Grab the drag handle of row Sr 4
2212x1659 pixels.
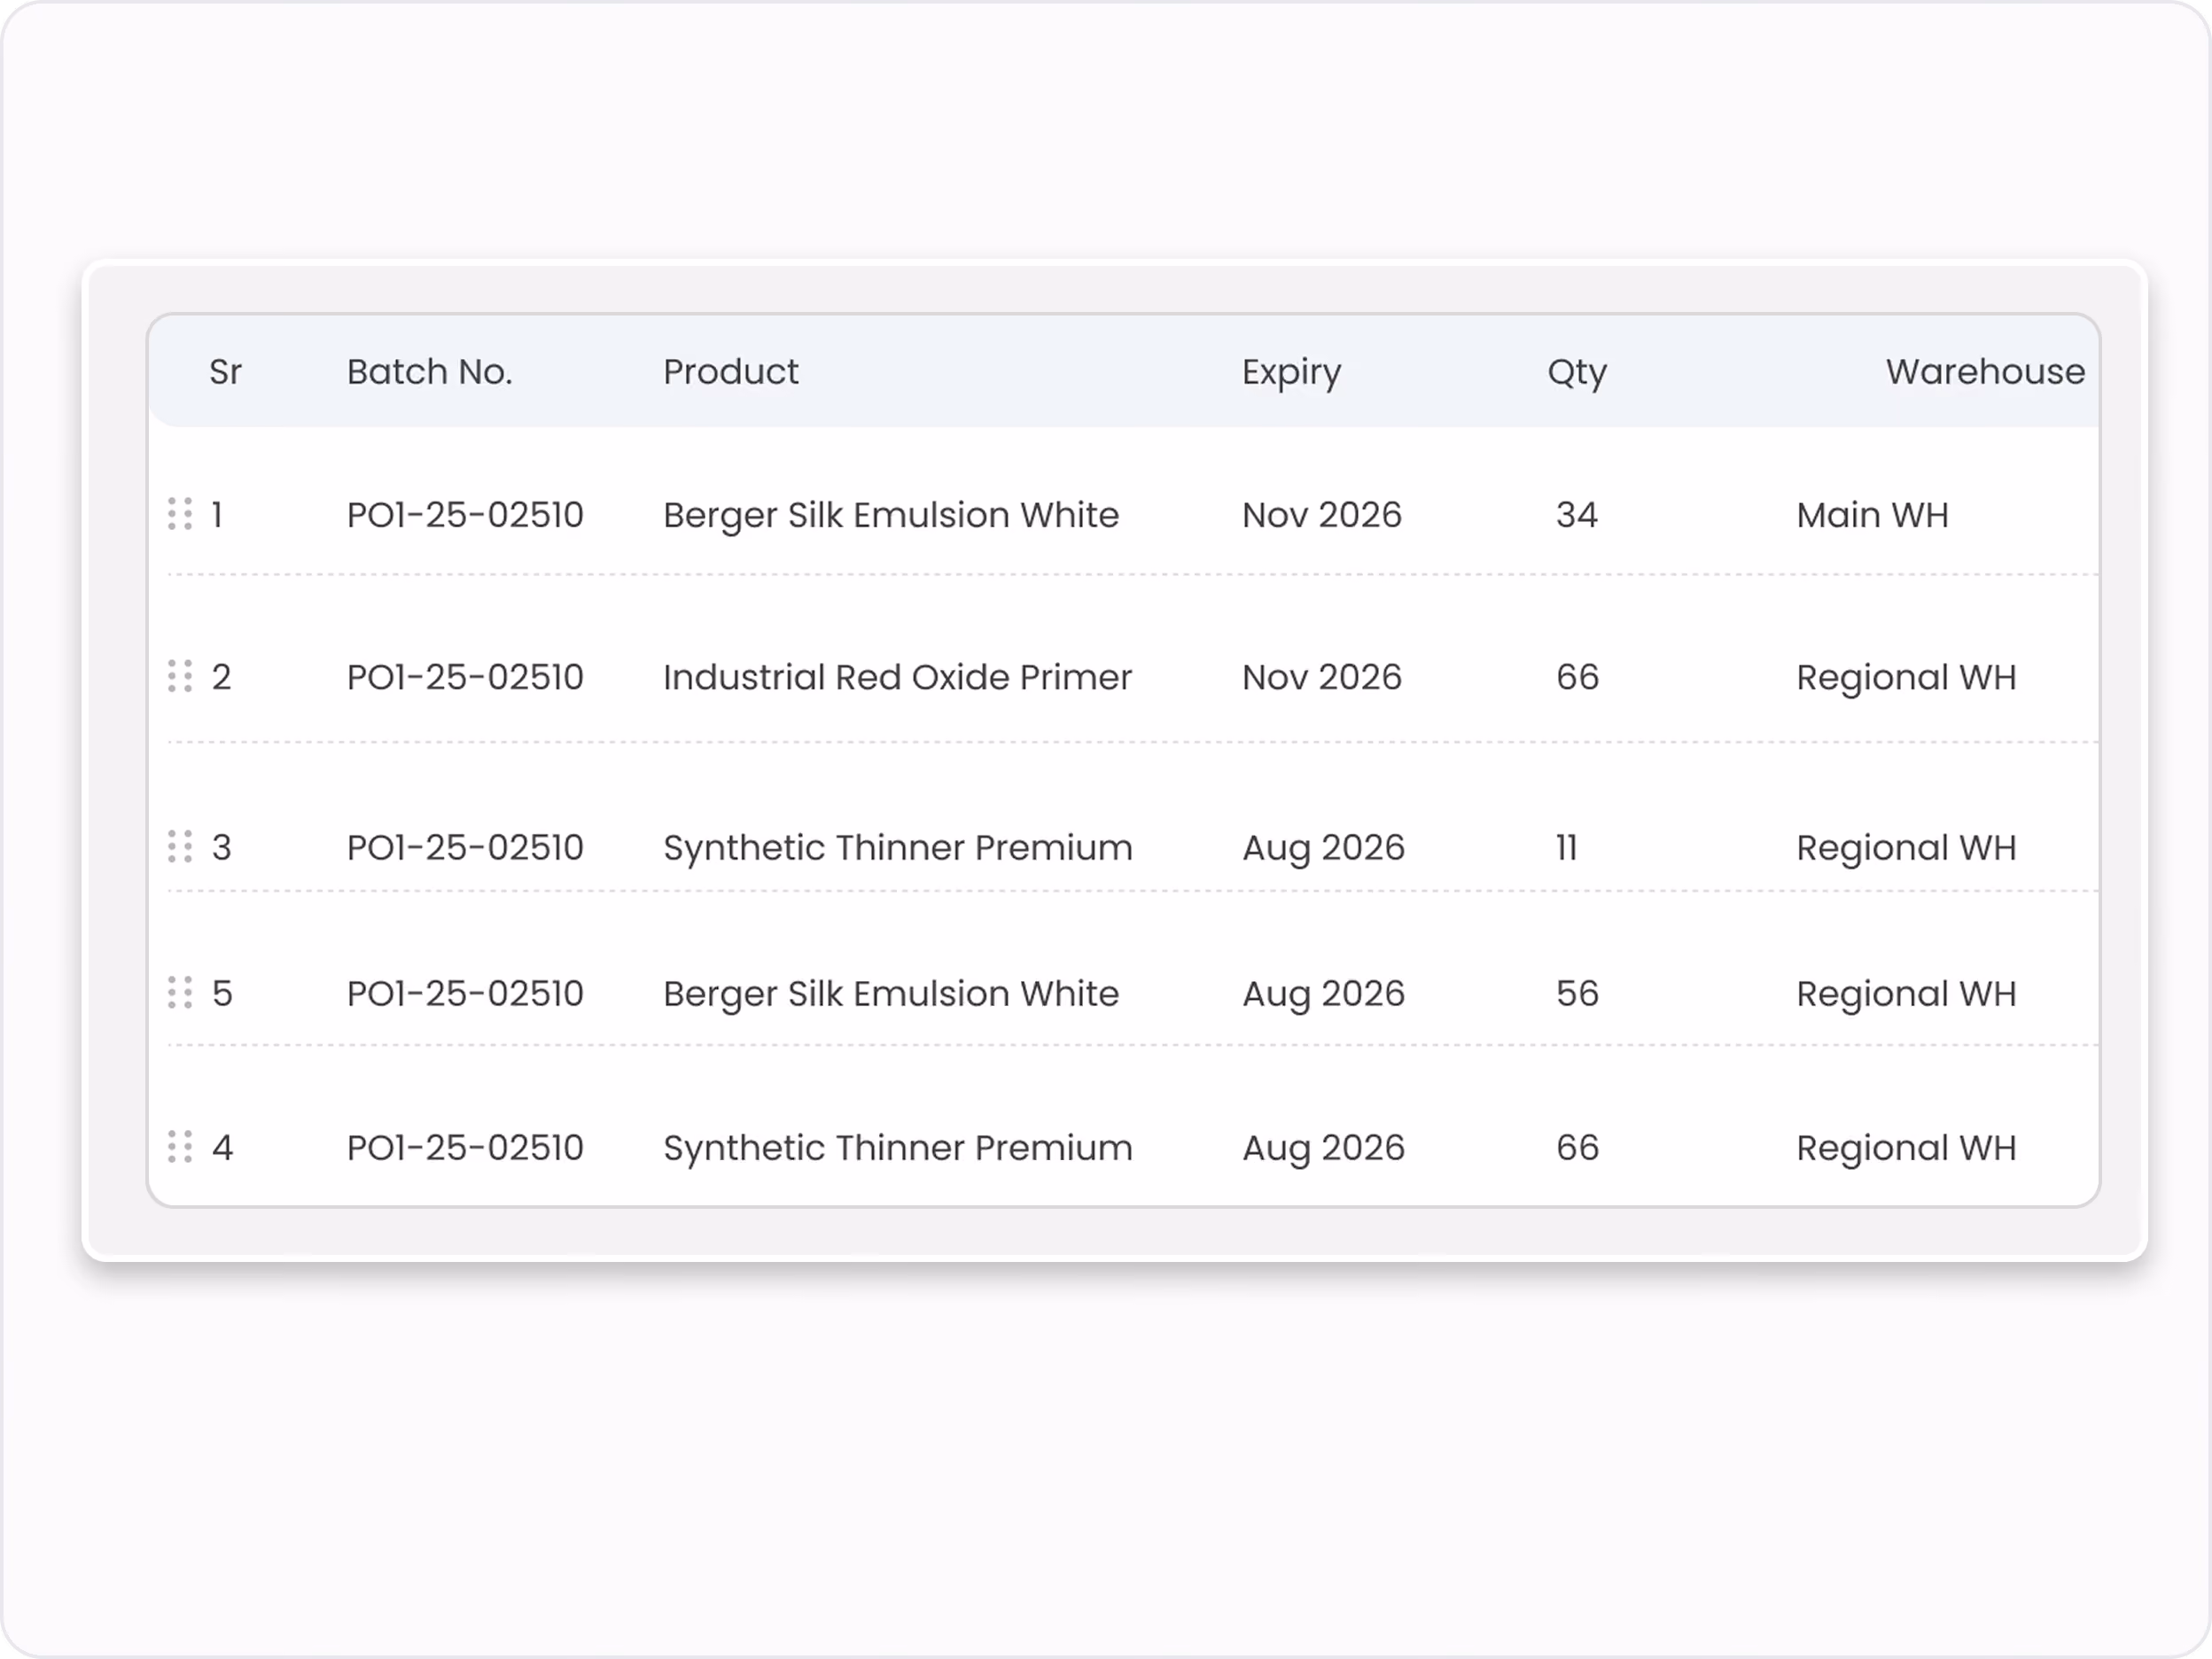click(180, 1146)
